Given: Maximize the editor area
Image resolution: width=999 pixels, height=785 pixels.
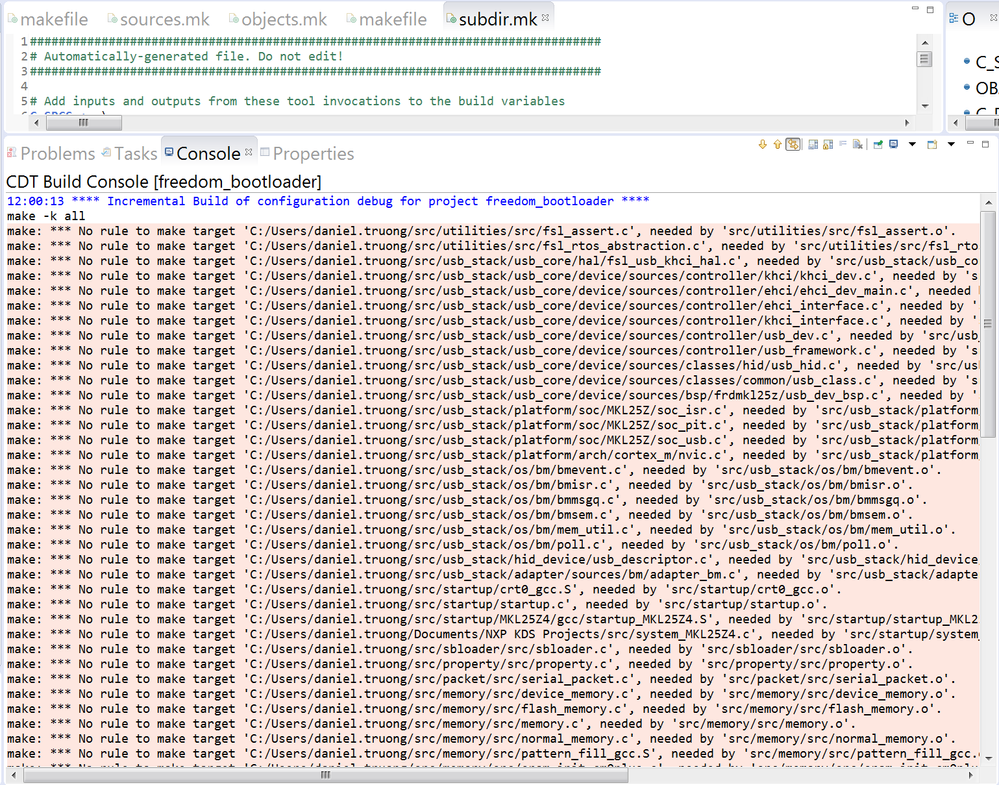Looking at the screenshot, I should [x=930, y=10].
